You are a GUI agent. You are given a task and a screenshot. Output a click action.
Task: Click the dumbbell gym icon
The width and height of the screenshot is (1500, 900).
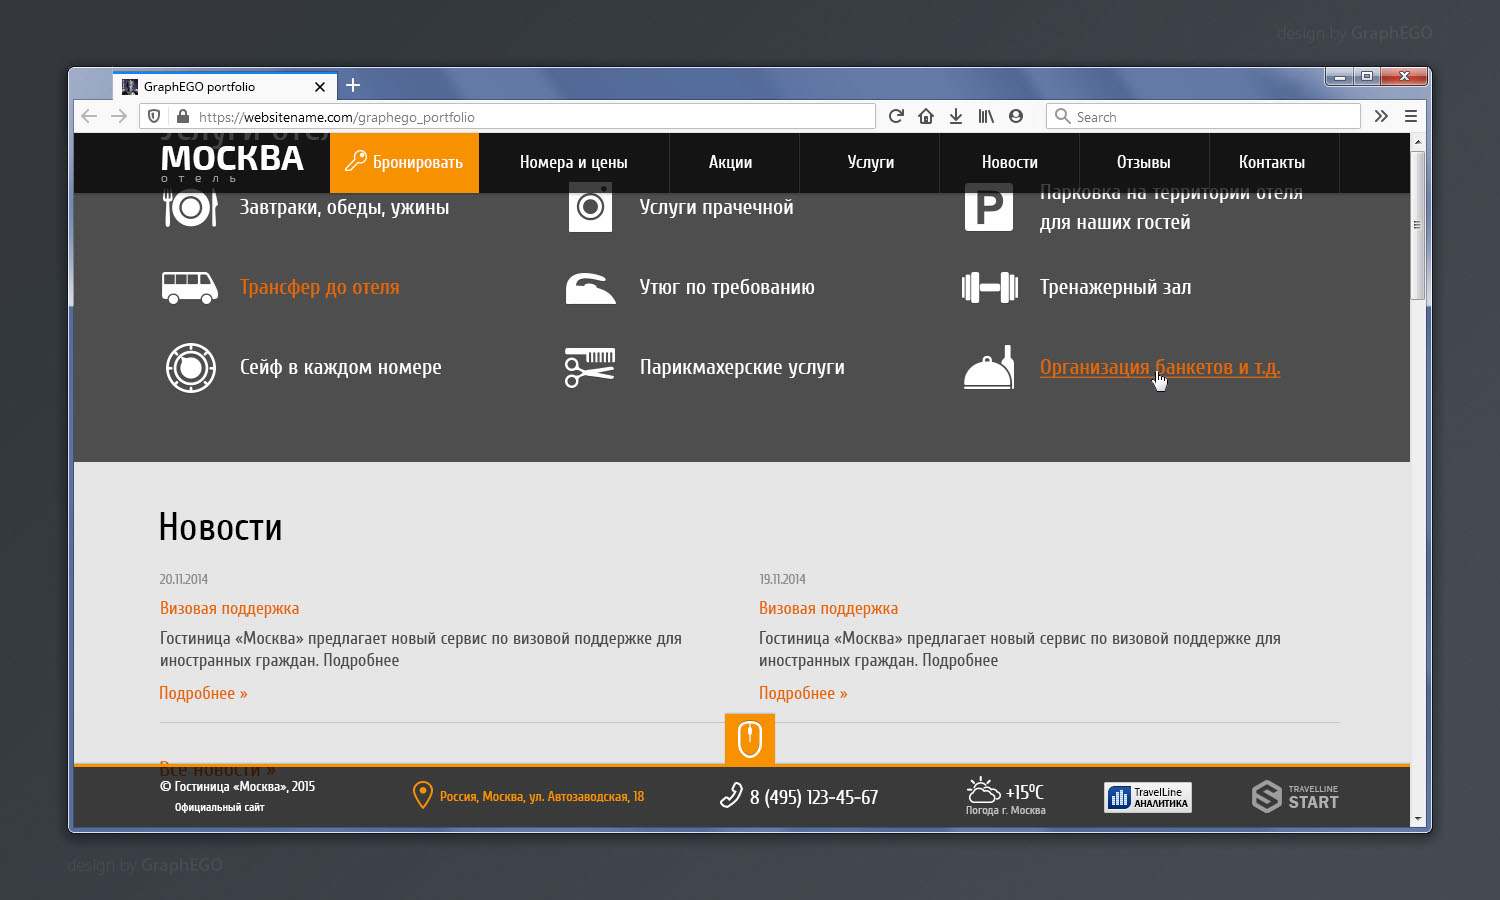coord(989,288)
